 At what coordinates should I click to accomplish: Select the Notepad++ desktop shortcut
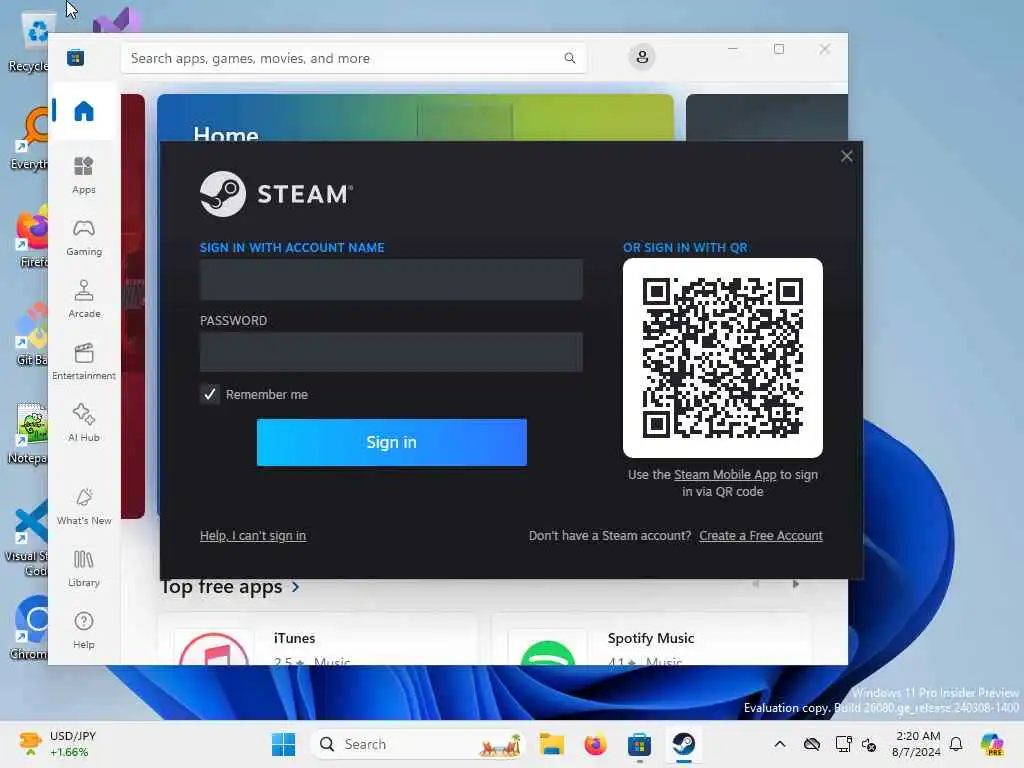[27, 433]
